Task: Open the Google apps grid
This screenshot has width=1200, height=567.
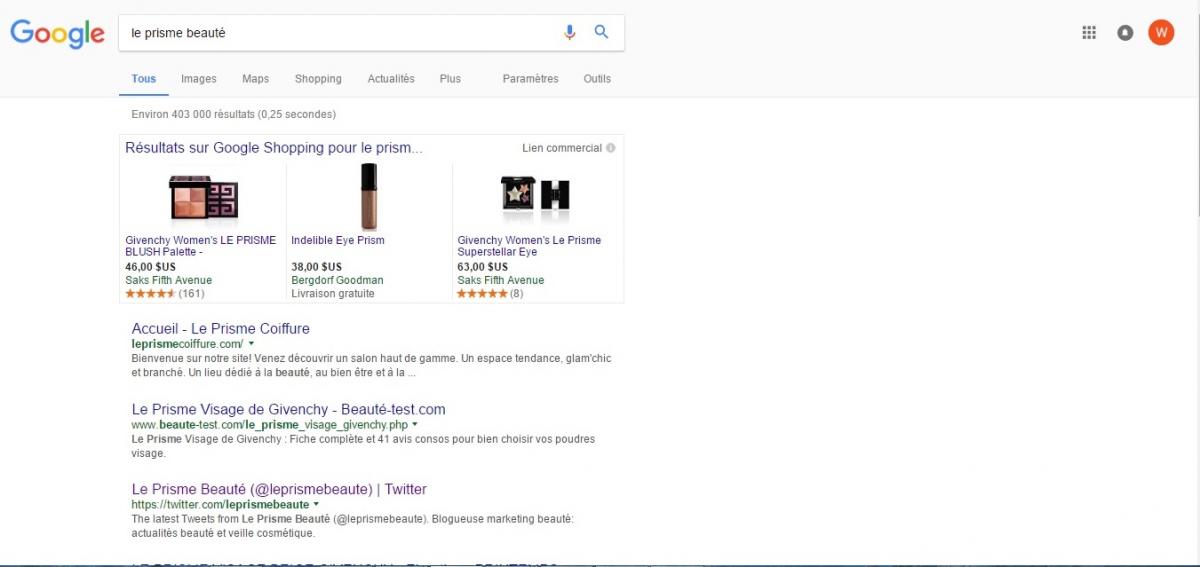Action: pos(1089,33)
